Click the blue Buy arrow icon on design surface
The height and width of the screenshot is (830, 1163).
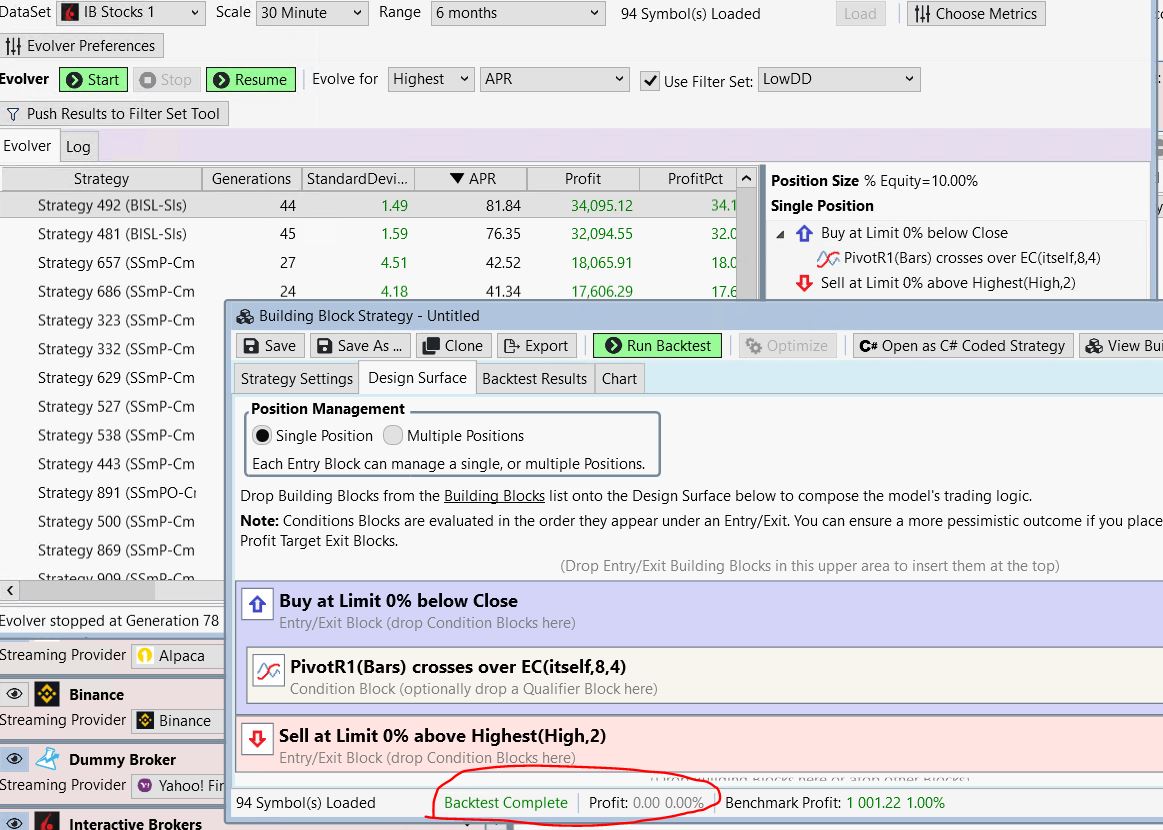pyautogui.click(x=258, y=604)
